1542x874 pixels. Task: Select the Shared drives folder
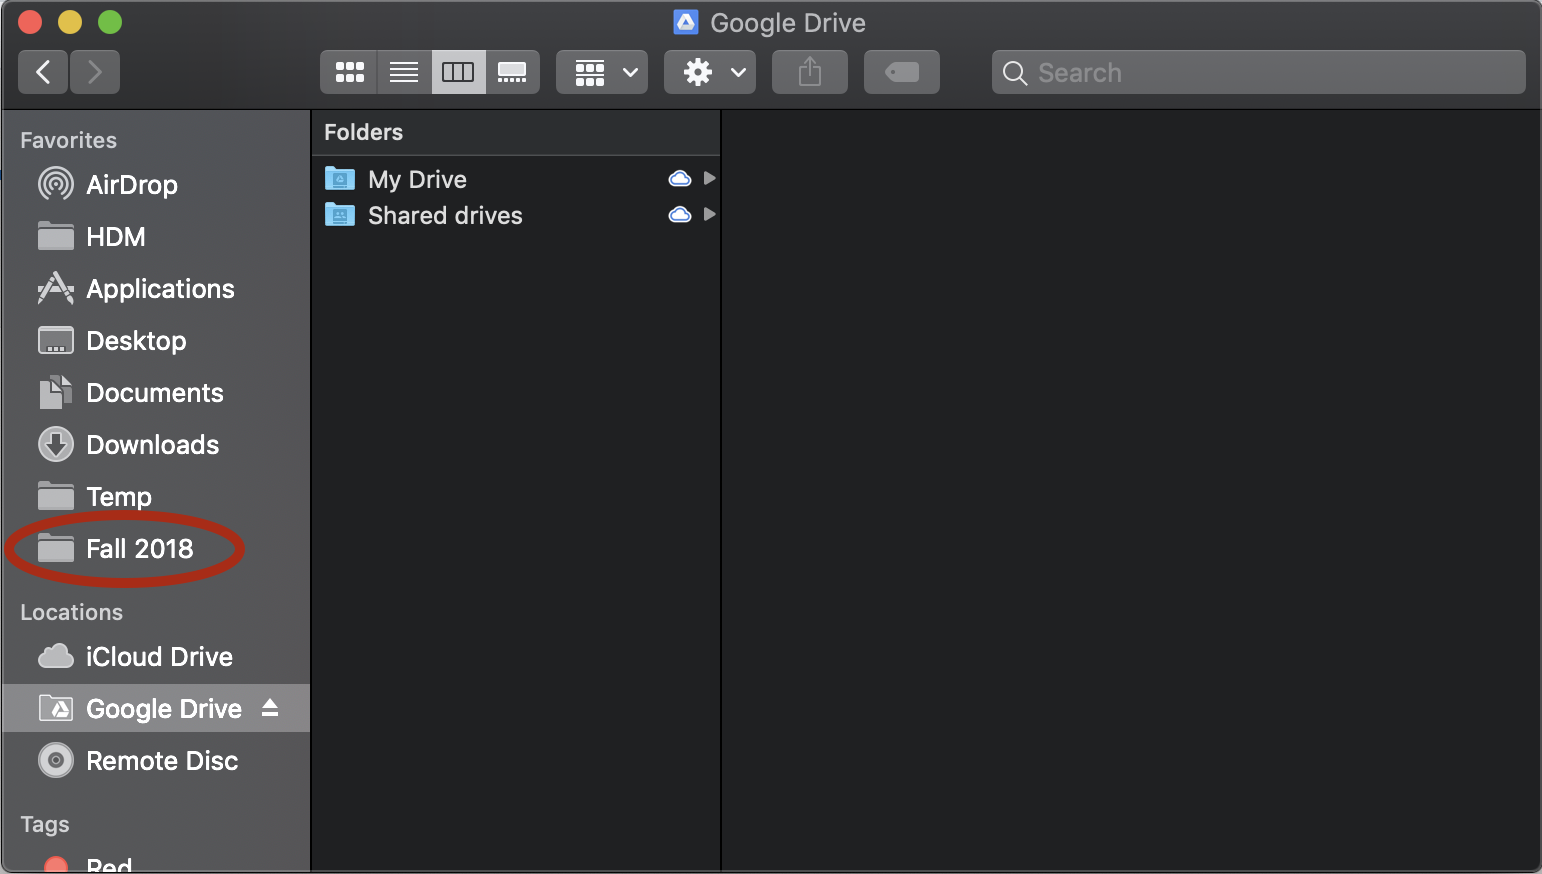(x=445, y=216)
